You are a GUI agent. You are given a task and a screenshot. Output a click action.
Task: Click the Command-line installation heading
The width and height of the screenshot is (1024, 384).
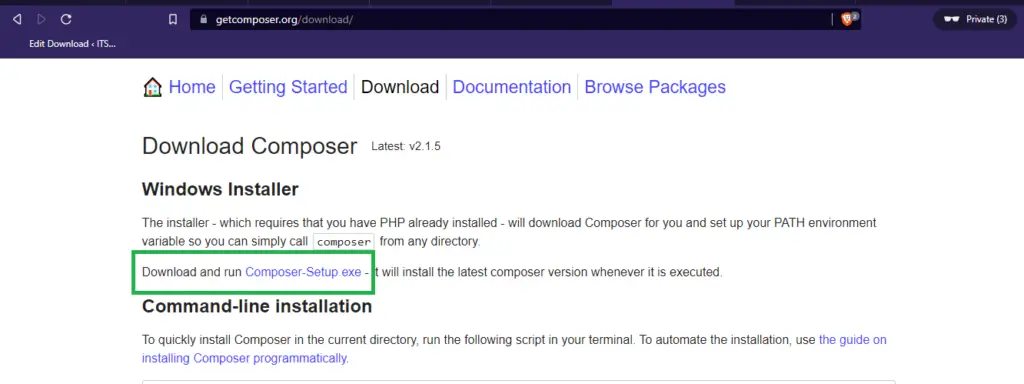click(x=257, y=306)
